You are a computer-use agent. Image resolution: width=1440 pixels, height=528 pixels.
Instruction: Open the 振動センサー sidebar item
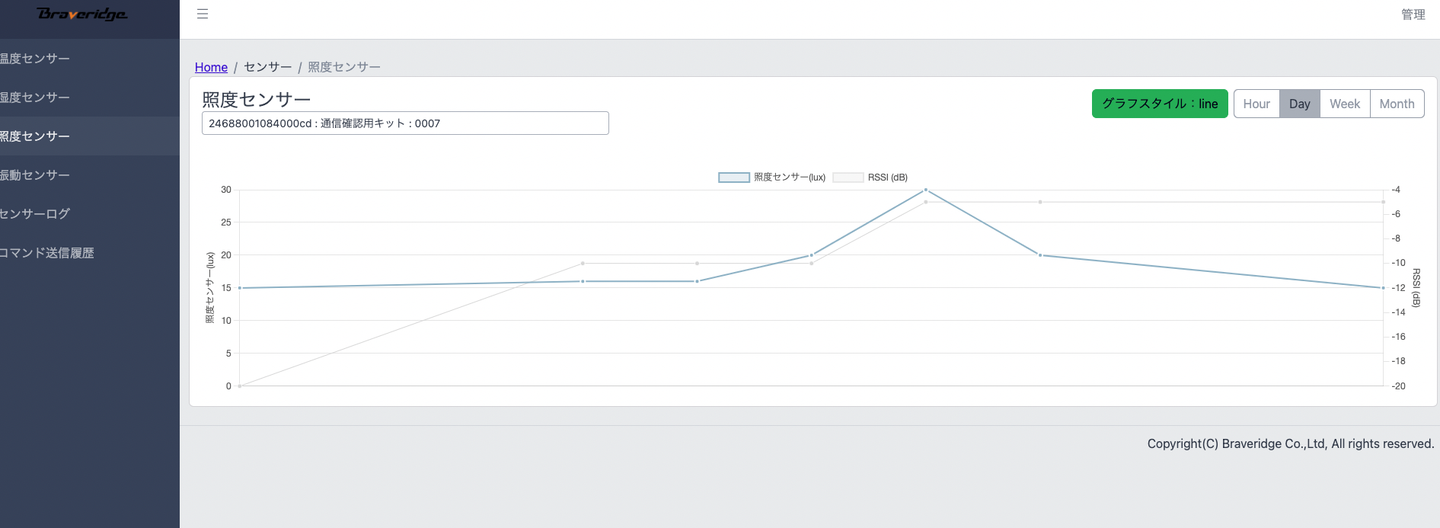[x=90, y=175]
